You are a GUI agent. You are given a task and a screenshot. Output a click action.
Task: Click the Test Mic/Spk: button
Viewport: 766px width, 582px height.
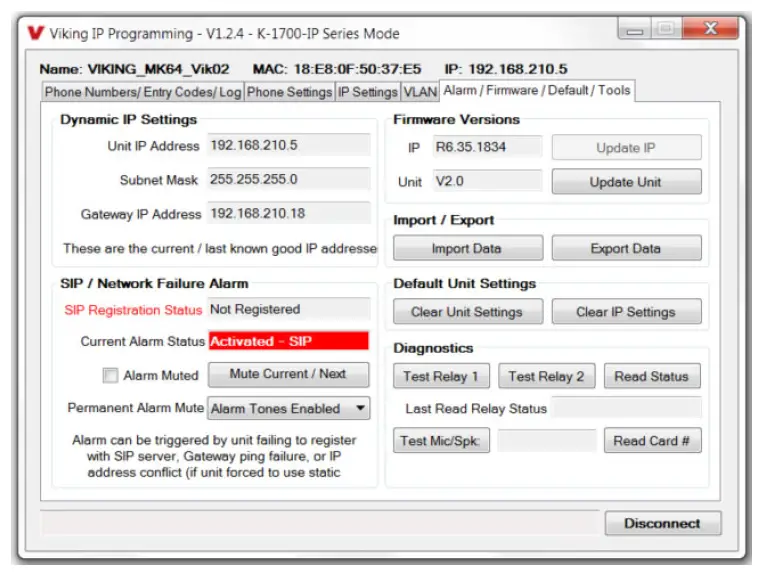click(441, 441)
